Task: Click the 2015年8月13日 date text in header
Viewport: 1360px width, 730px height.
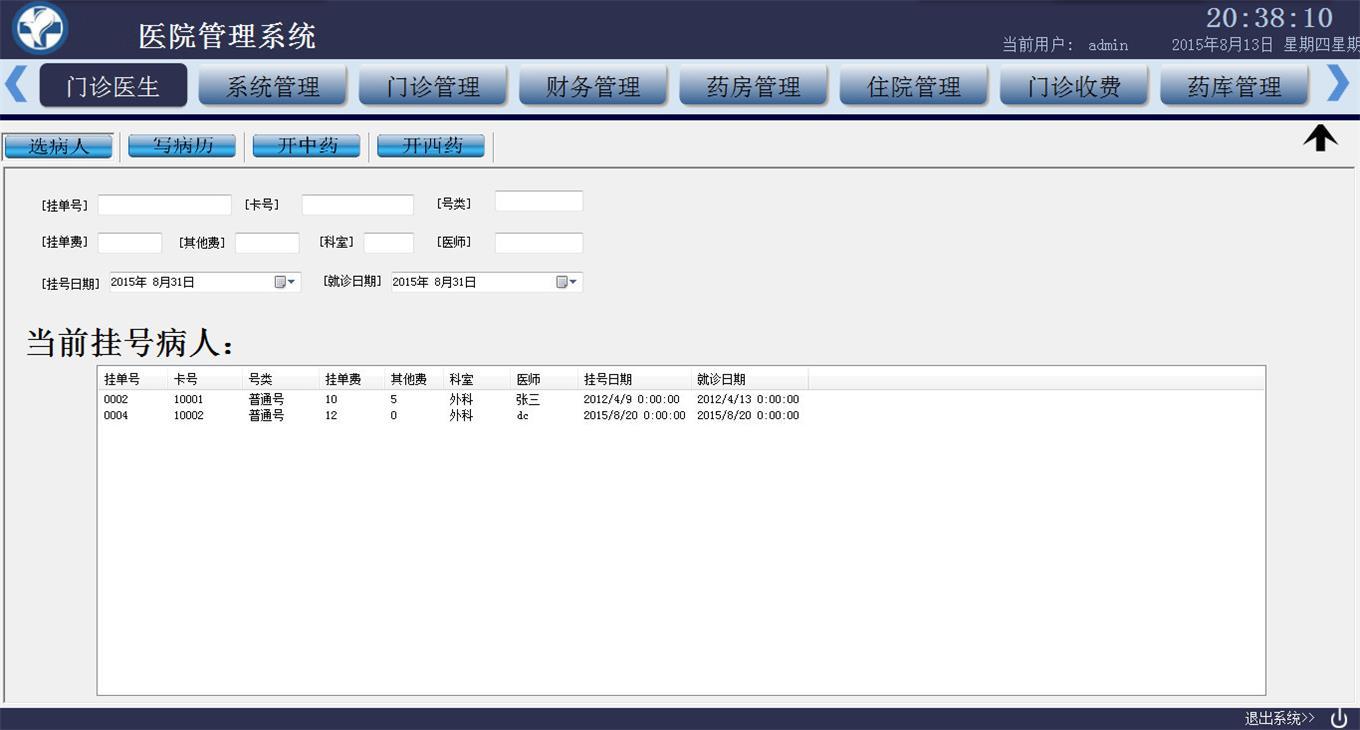Action: pos(1222,45)
